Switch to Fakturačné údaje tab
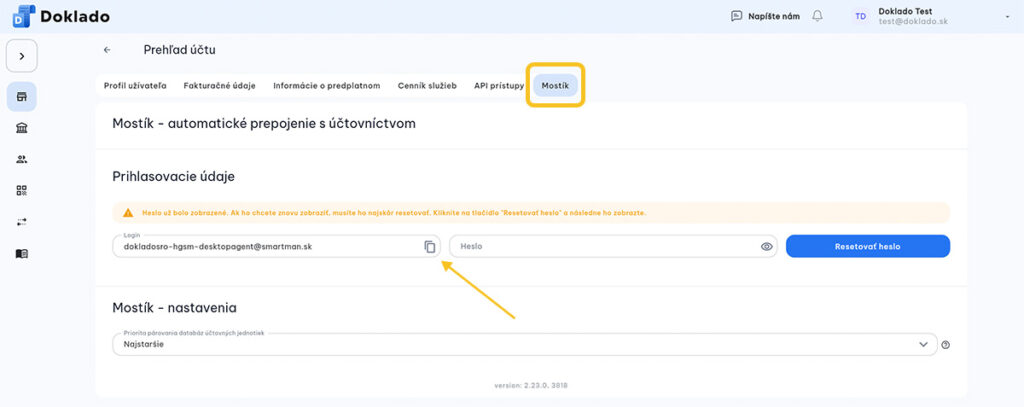This screenshot has width=1024, height=407. (x=219, y=86)
